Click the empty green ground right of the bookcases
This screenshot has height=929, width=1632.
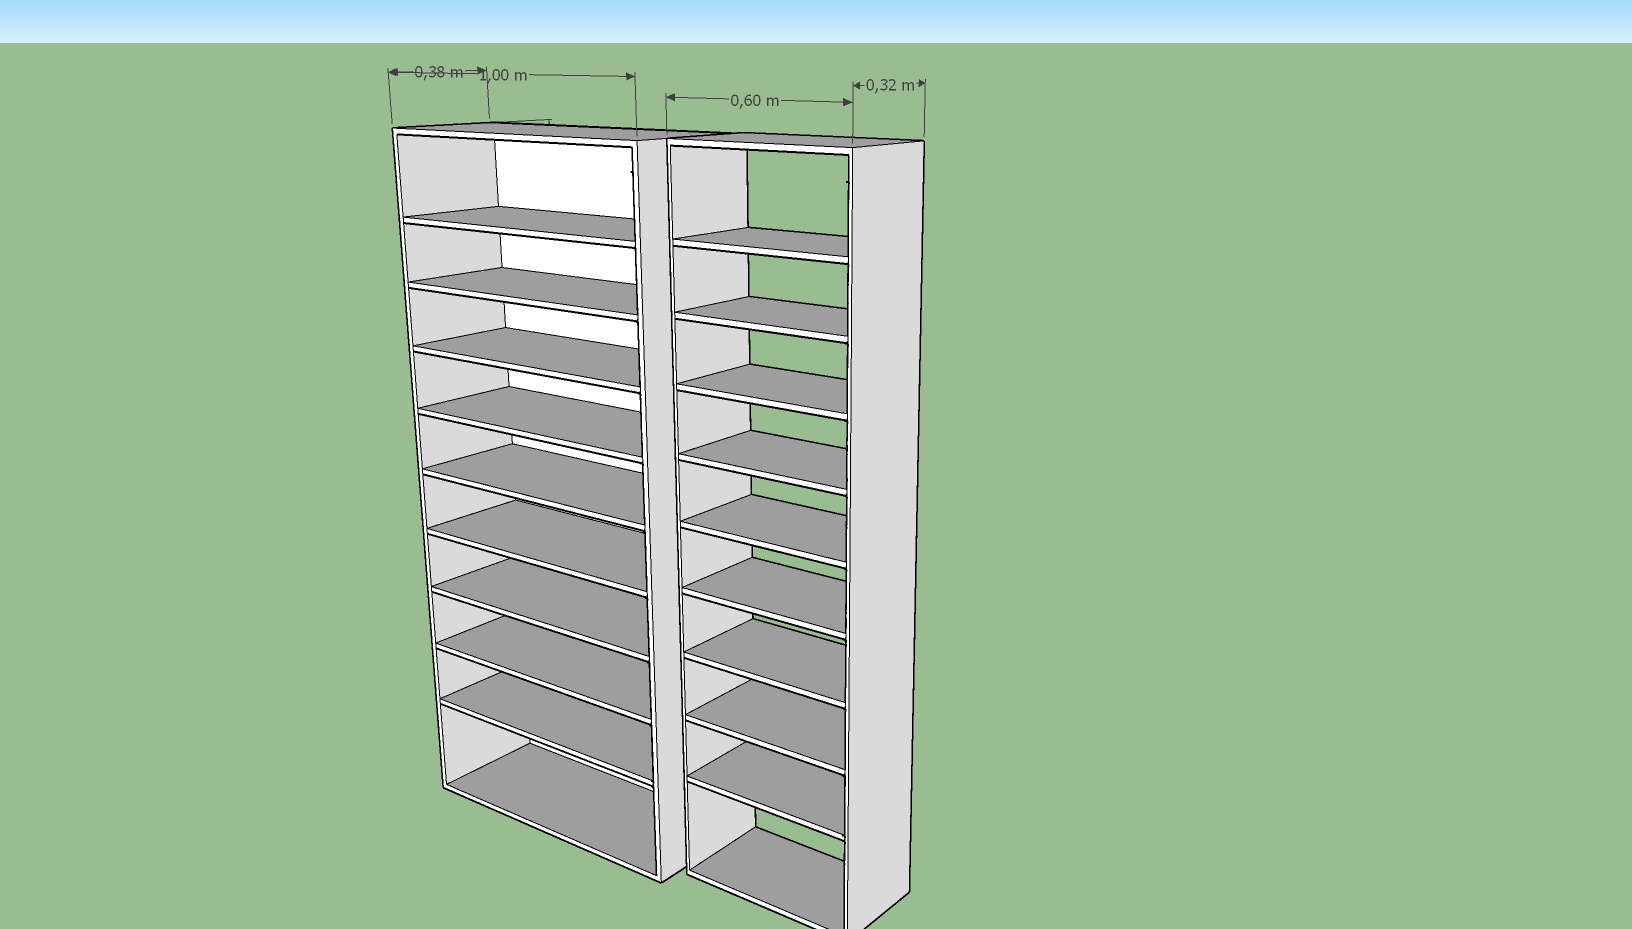[x=1250, y=500]
